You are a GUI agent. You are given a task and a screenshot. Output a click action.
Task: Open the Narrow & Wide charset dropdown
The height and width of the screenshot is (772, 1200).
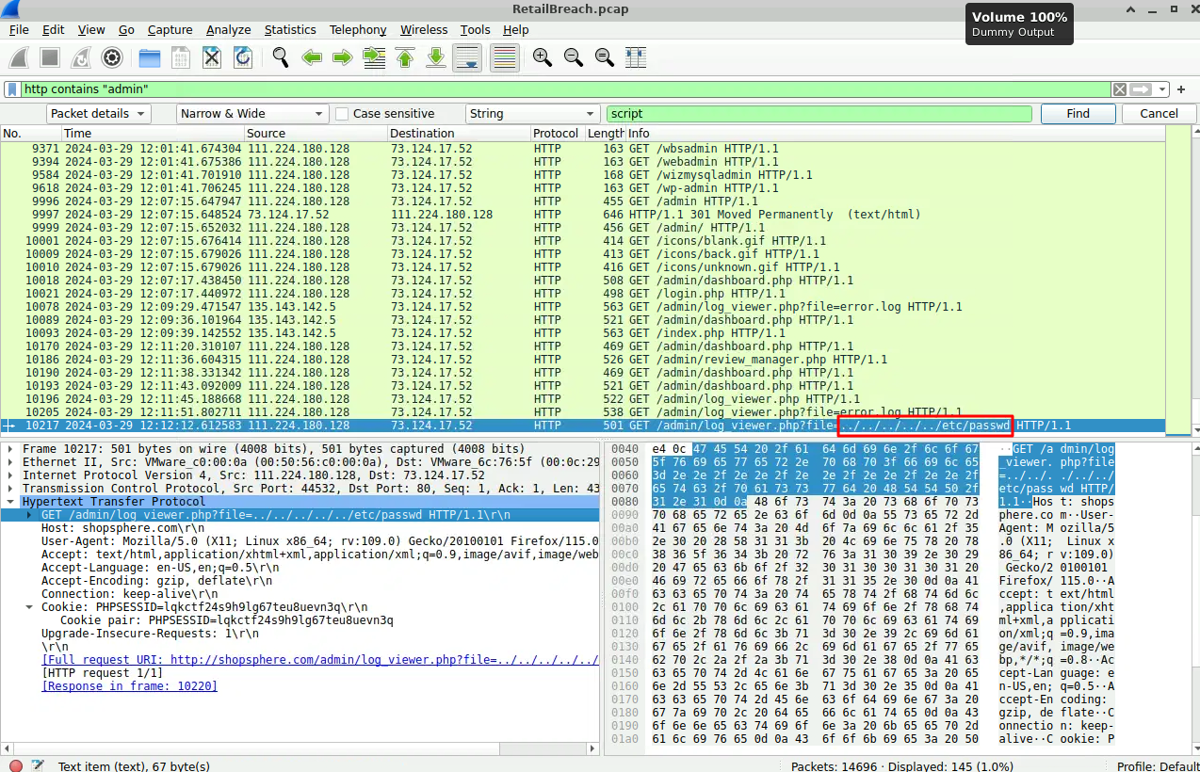[252, 114]
